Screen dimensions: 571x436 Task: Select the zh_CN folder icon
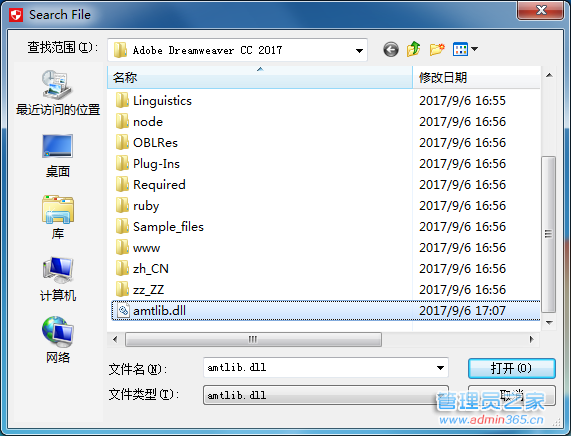point(122,268)
